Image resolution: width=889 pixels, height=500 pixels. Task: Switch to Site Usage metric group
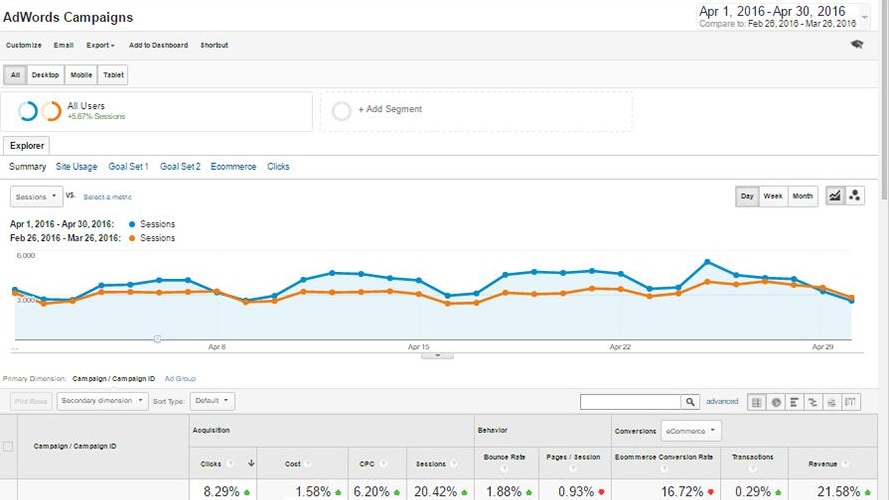(x=77, y=167)
